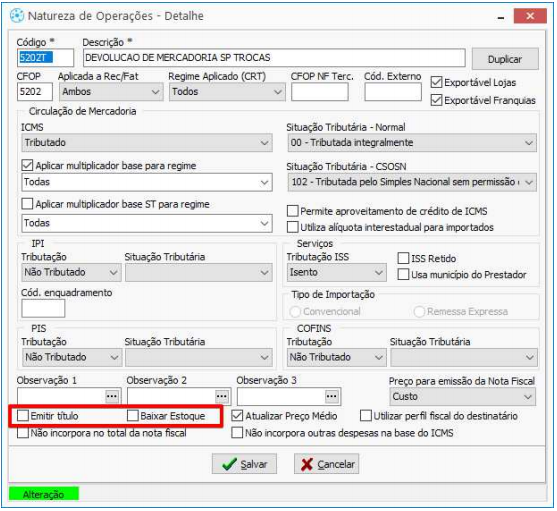Open the Tributação ISS Isento dropdown
The width and height of the screenshot is (557, 511).
pyautogui.click(x=336, y=272)
